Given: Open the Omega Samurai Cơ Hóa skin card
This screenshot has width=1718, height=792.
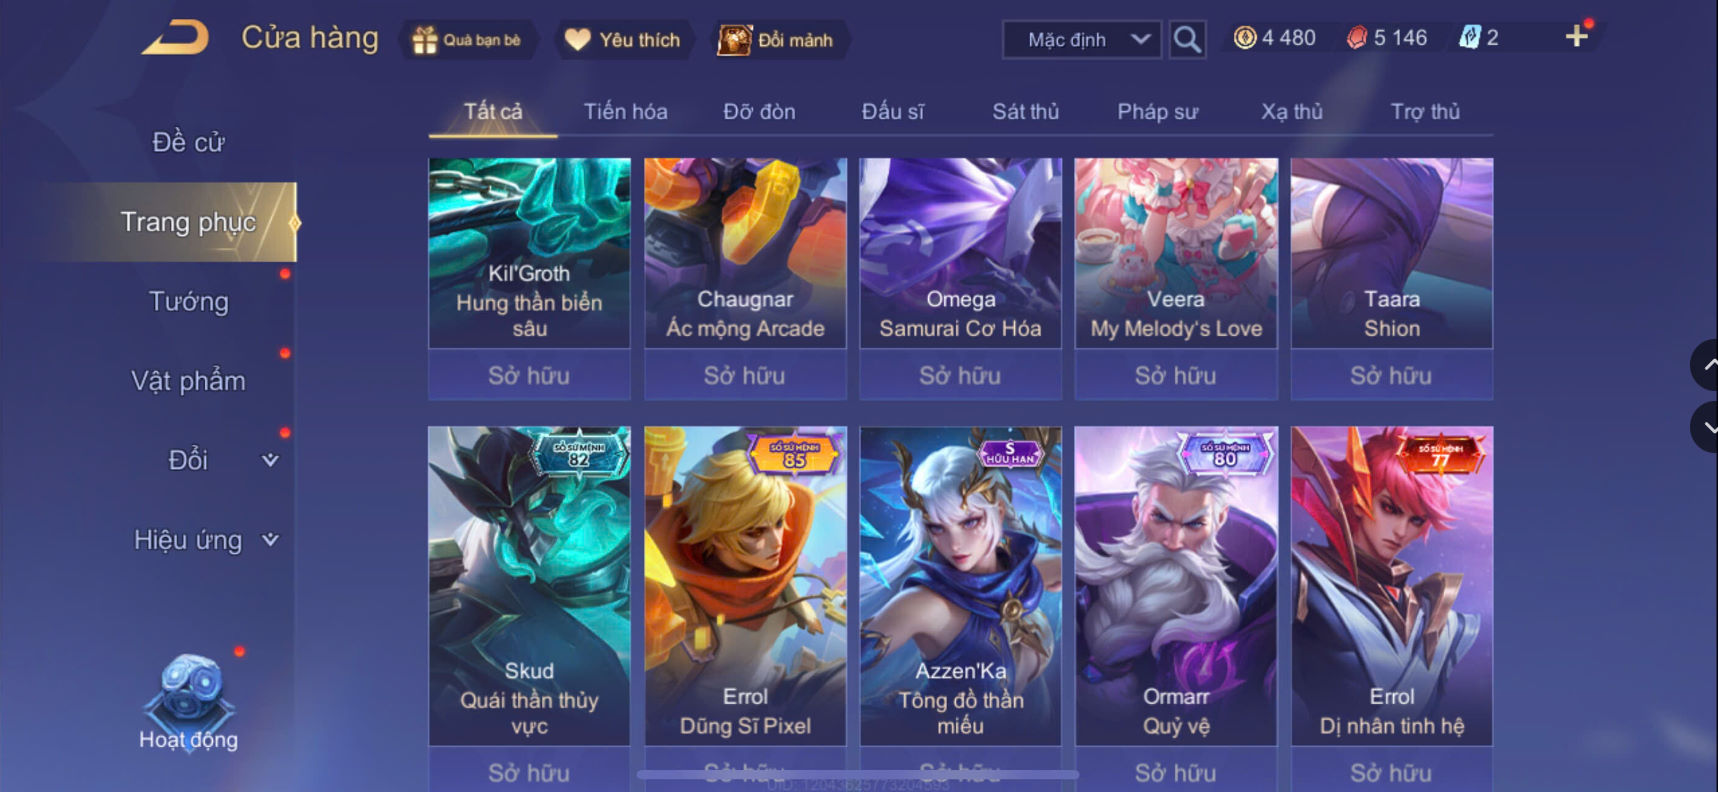Looking at the screenshot, I should click(960, 253).
